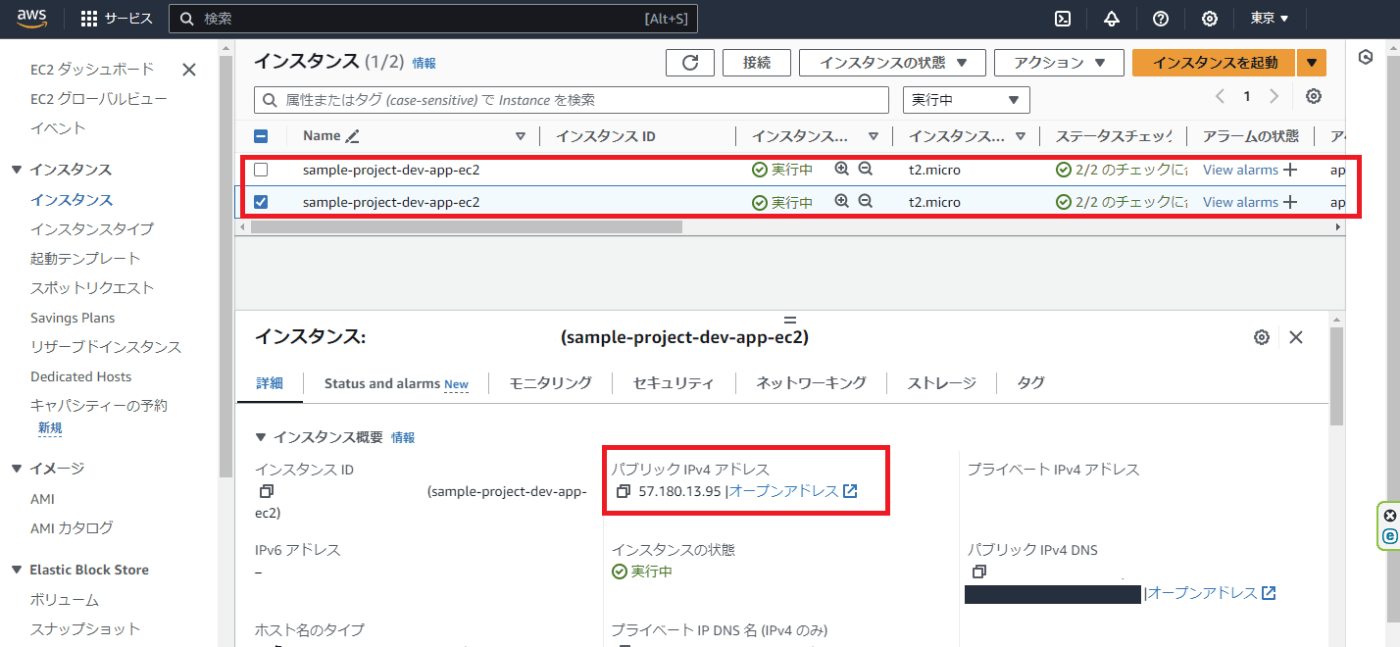The image size is (1400, 647).
Task: Zoom in on the selected row's state
Action: 842,201
